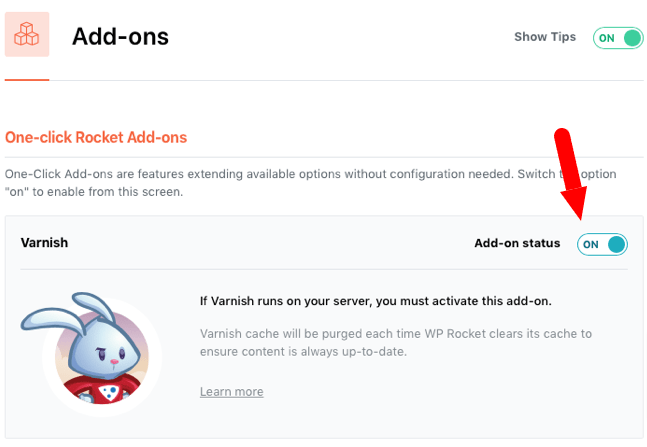Screen dimensions: 647x447
Task: Select the Varnish add-on title
Action: (x=45, y=243)
